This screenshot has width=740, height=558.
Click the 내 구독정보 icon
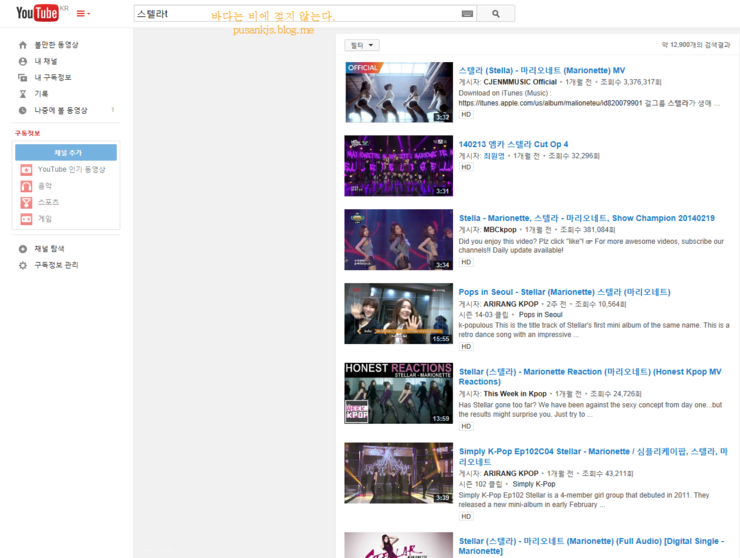coord(23,77)
